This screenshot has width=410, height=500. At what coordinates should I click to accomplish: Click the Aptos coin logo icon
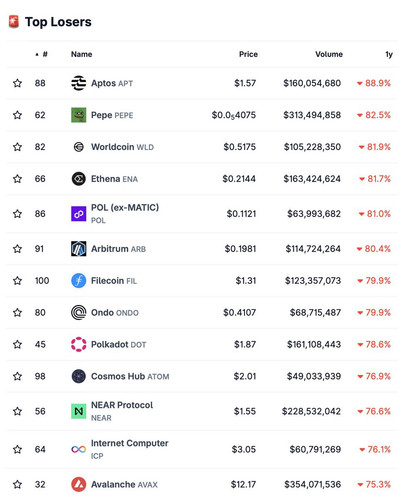click(79, 83)
